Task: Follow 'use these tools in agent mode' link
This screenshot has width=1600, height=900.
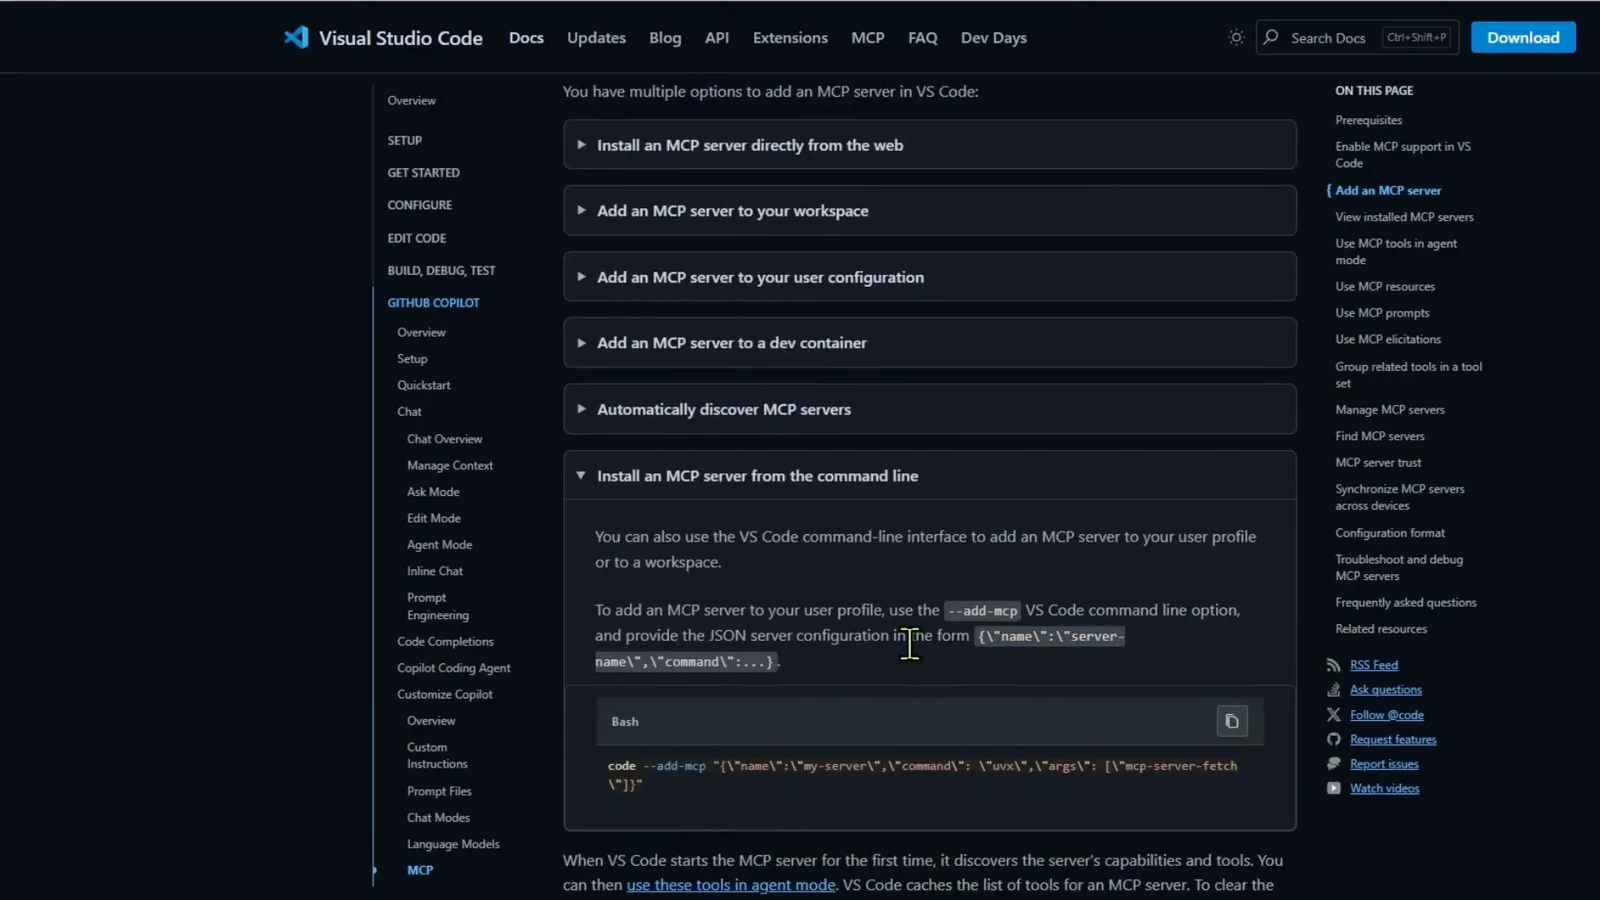Action: [x=731, y=885]
